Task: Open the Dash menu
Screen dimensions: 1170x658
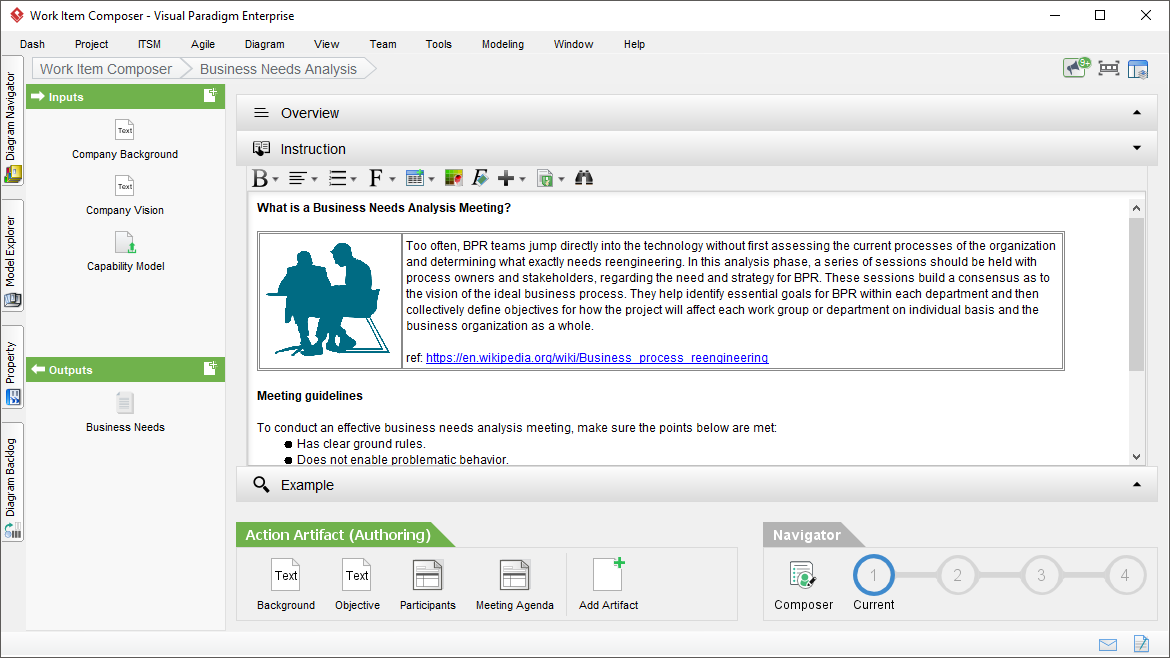Action: [x=32, y=44]
